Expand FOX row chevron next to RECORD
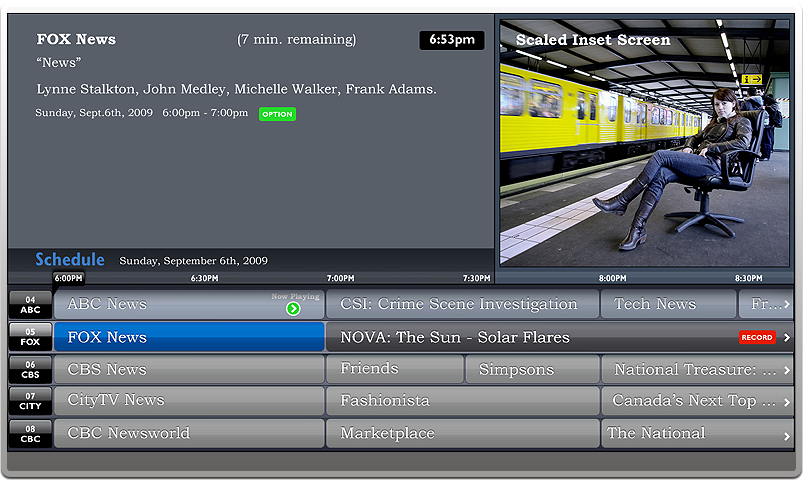Screen dimensions: 803x480 point(787,337)
